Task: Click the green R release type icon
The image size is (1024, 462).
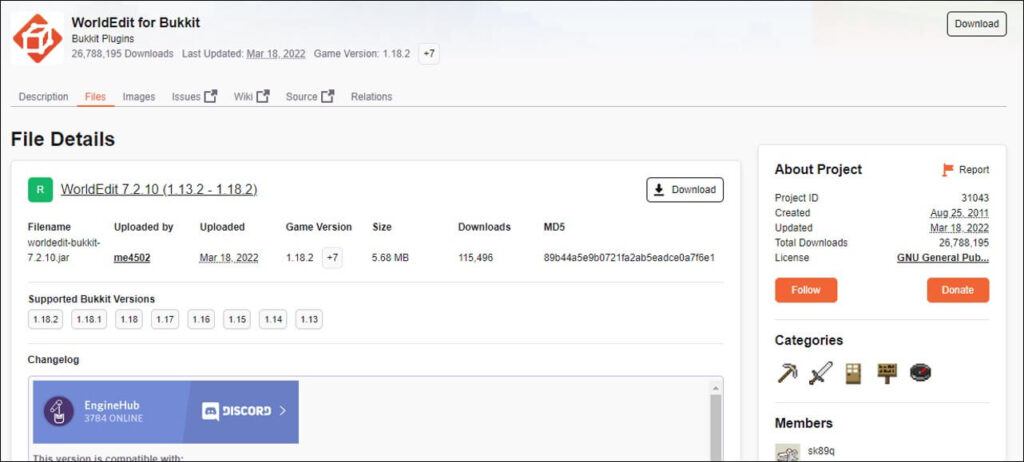Action: 40,190
